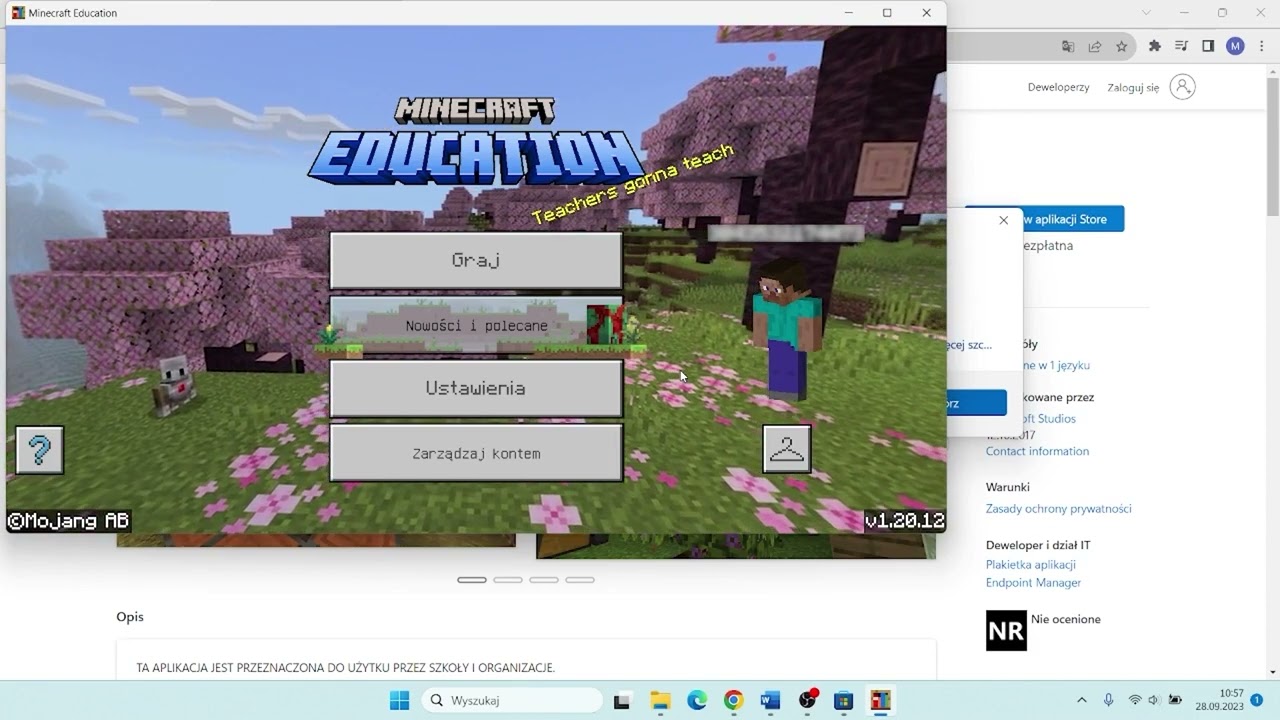Screen dimensions: 1280x720
Task: Open Wi-Fi network tray icon
Action: click(x=1134, y=700)
